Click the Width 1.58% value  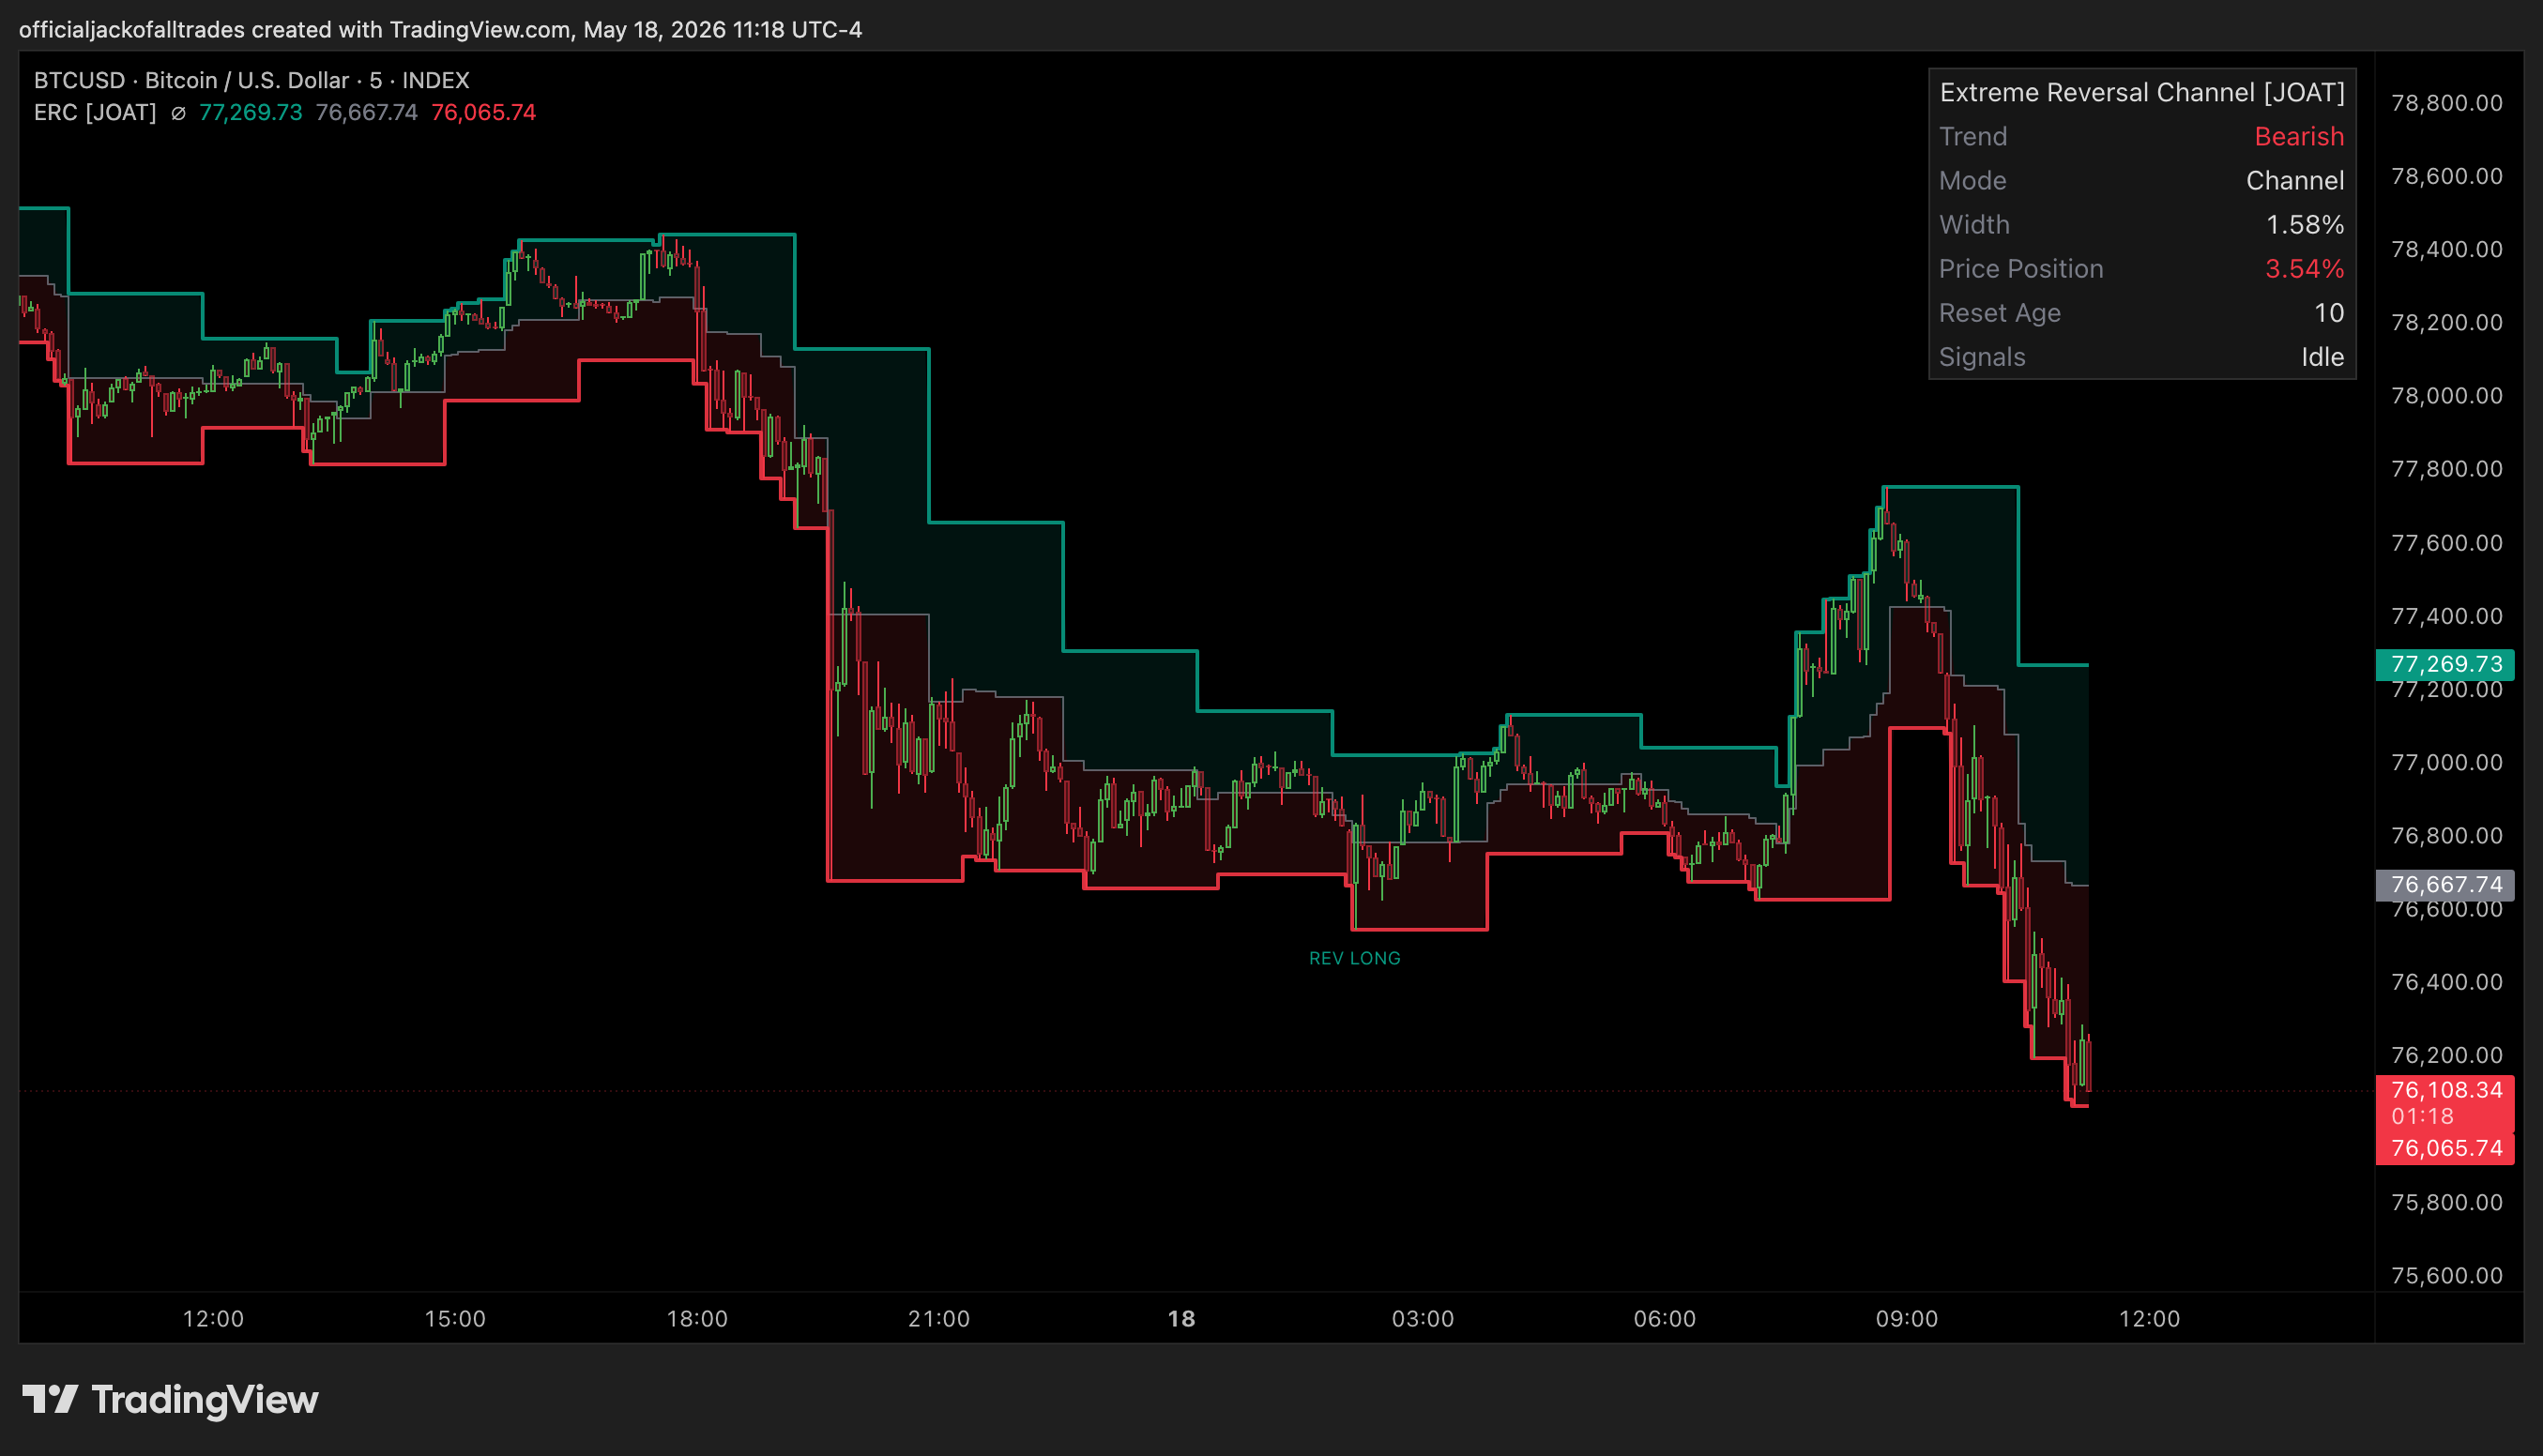[x=2305, y=224]
